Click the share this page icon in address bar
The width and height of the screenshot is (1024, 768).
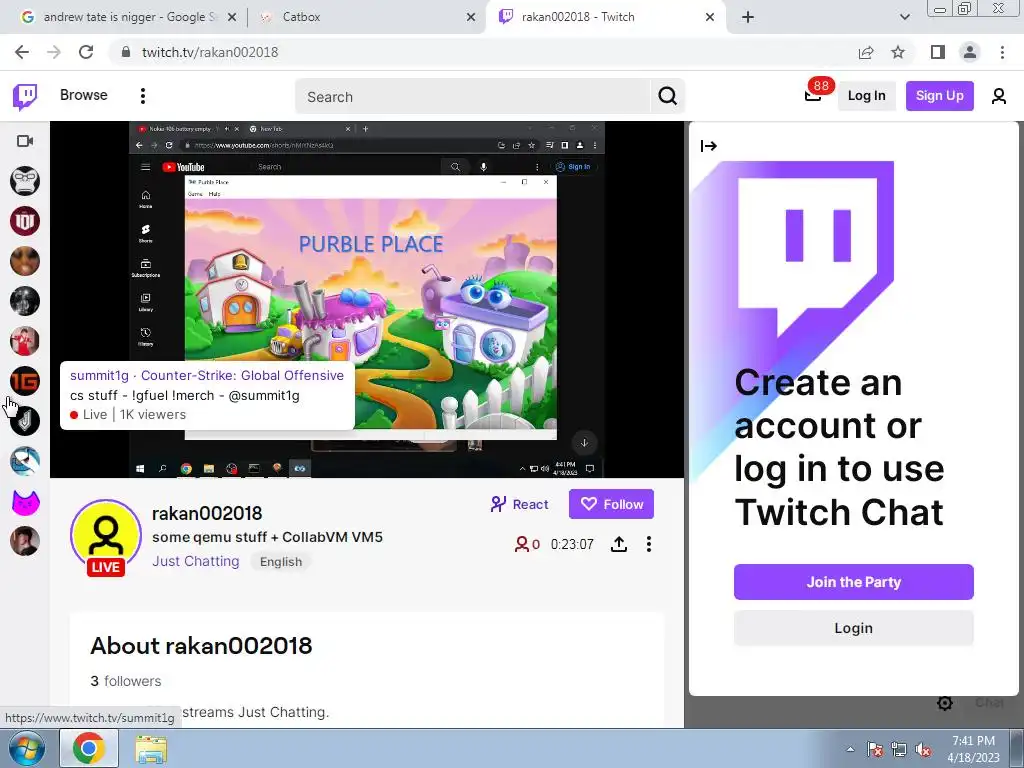(x=866, y=52)
